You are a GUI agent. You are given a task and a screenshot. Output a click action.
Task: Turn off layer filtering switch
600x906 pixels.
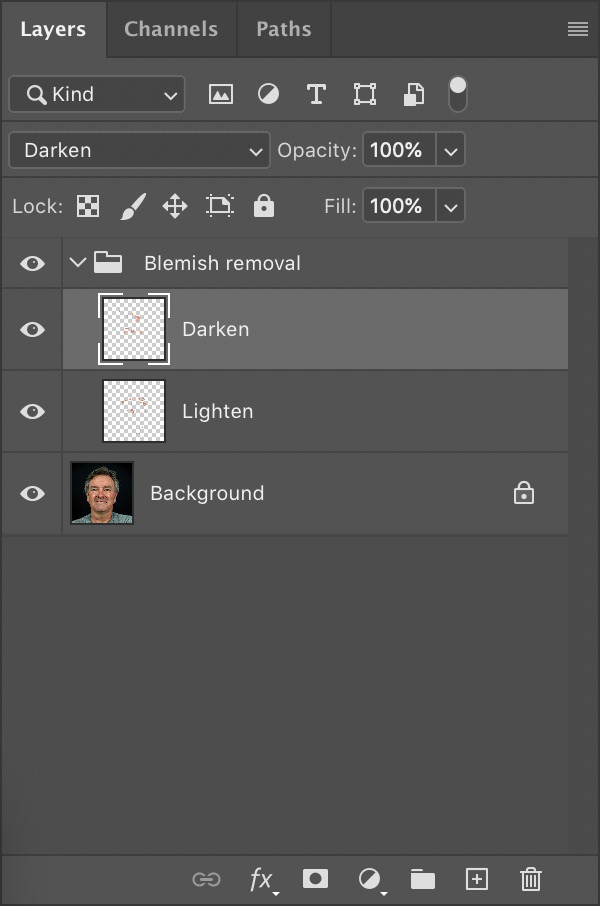pos(458,94)
